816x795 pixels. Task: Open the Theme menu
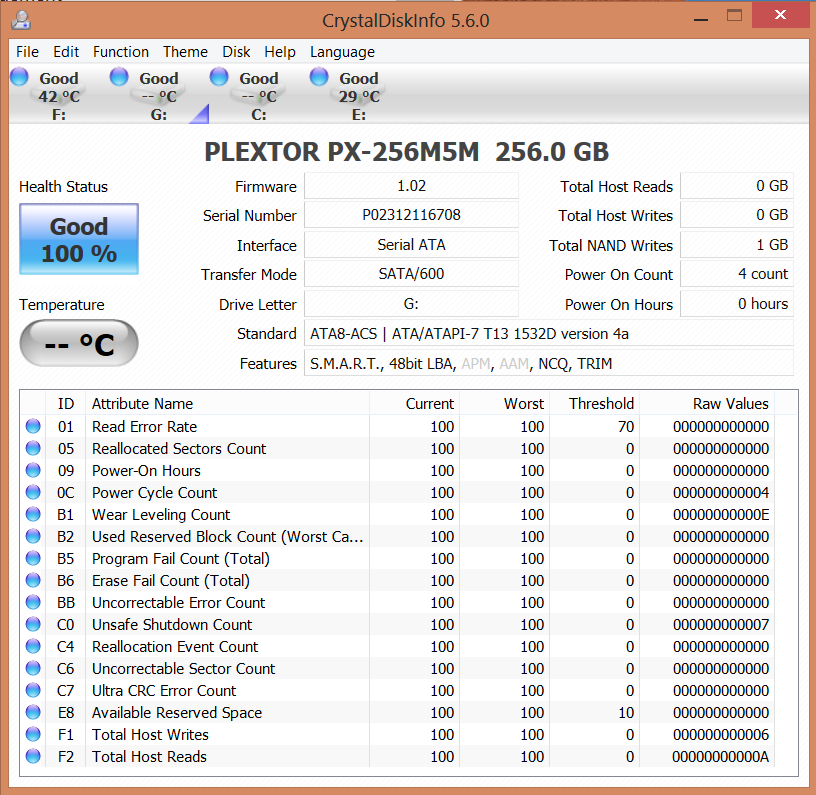185,52
